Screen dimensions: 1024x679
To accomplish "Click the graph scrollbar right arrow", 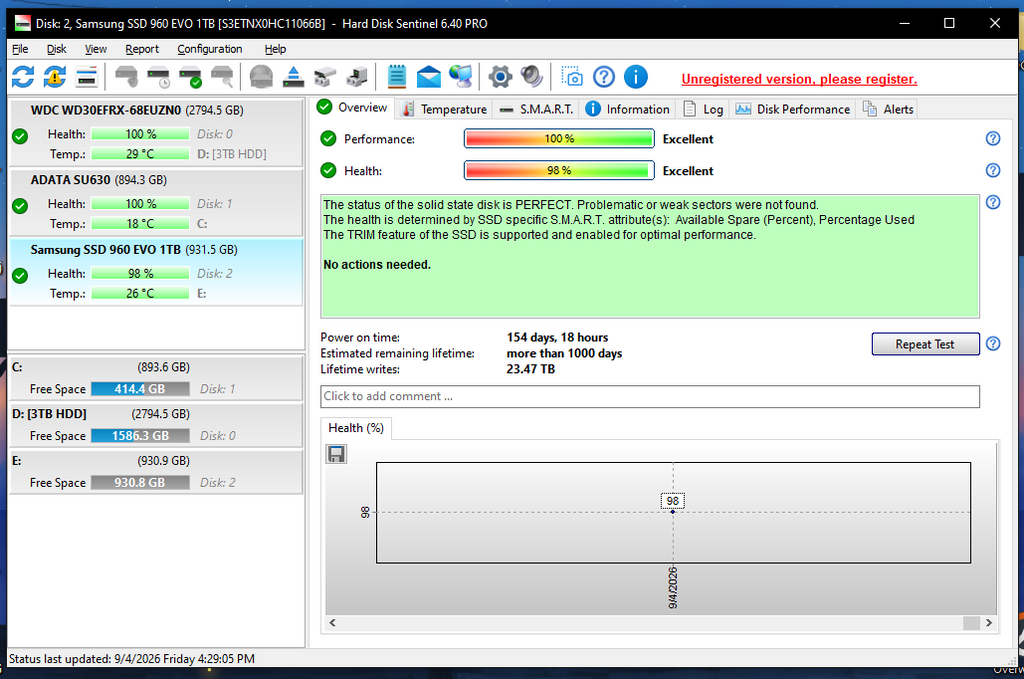I will [989, 623].
